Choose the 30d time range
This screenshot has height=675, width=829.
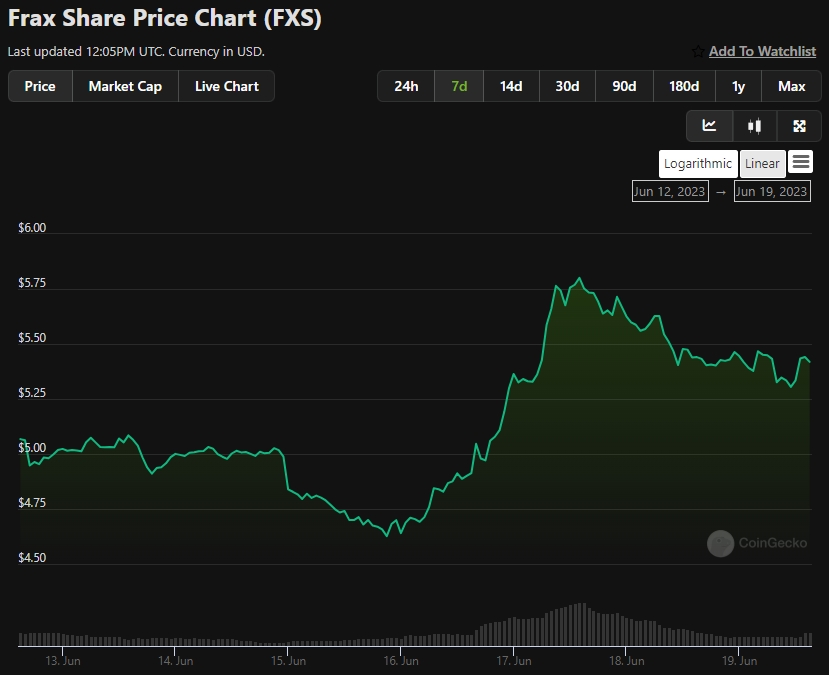coord(567,86)
